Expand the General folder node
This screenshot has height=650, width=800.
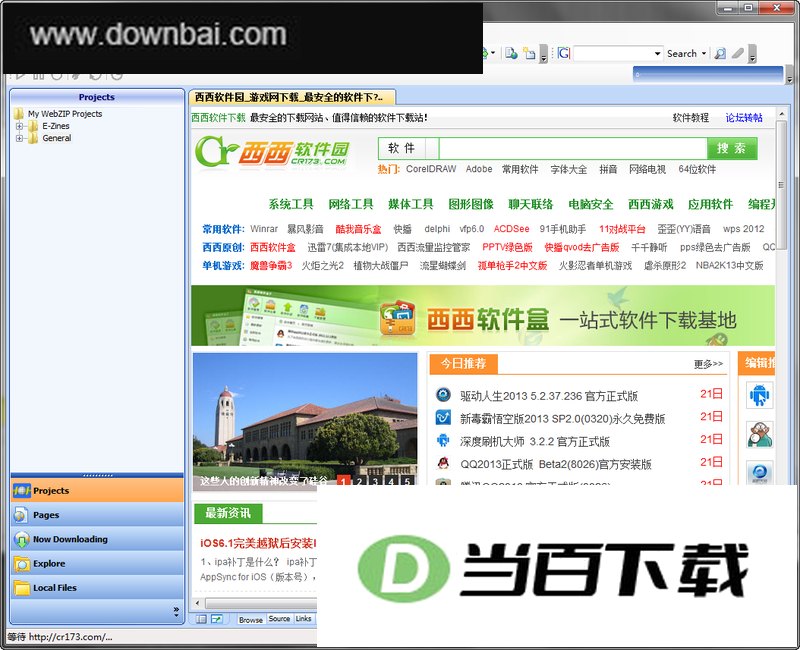19,138
